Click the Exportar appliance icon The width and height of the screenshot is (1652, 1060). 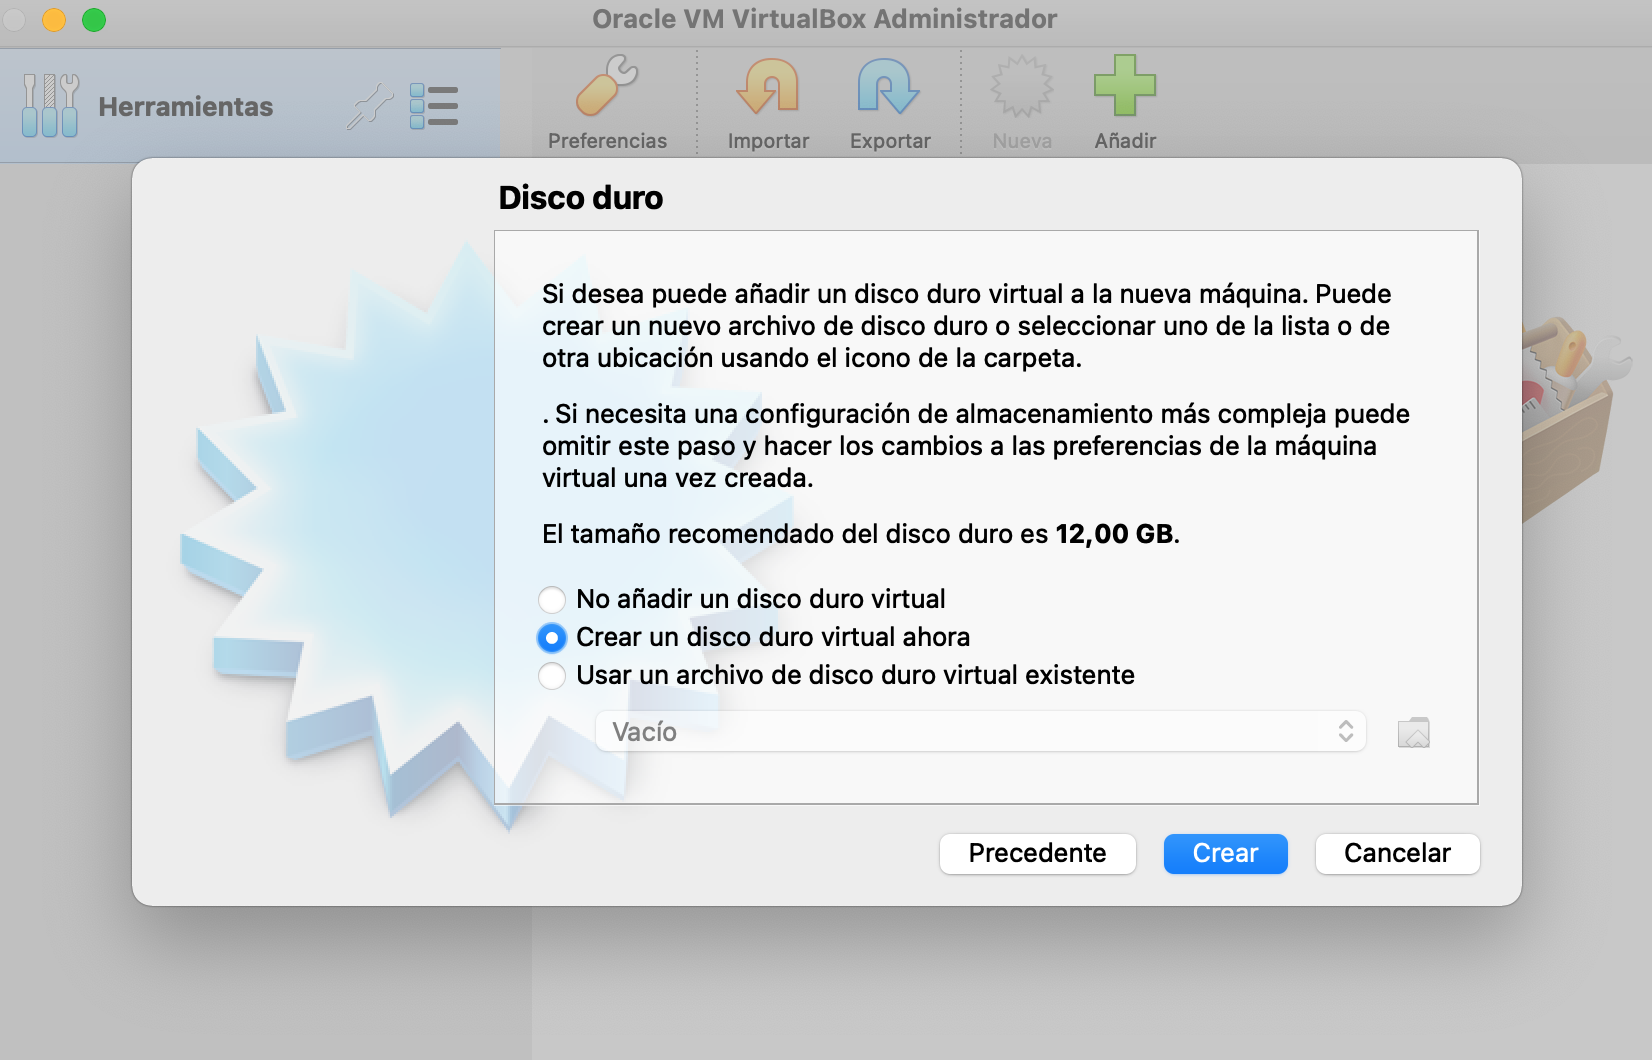click(x=889, y=86)
